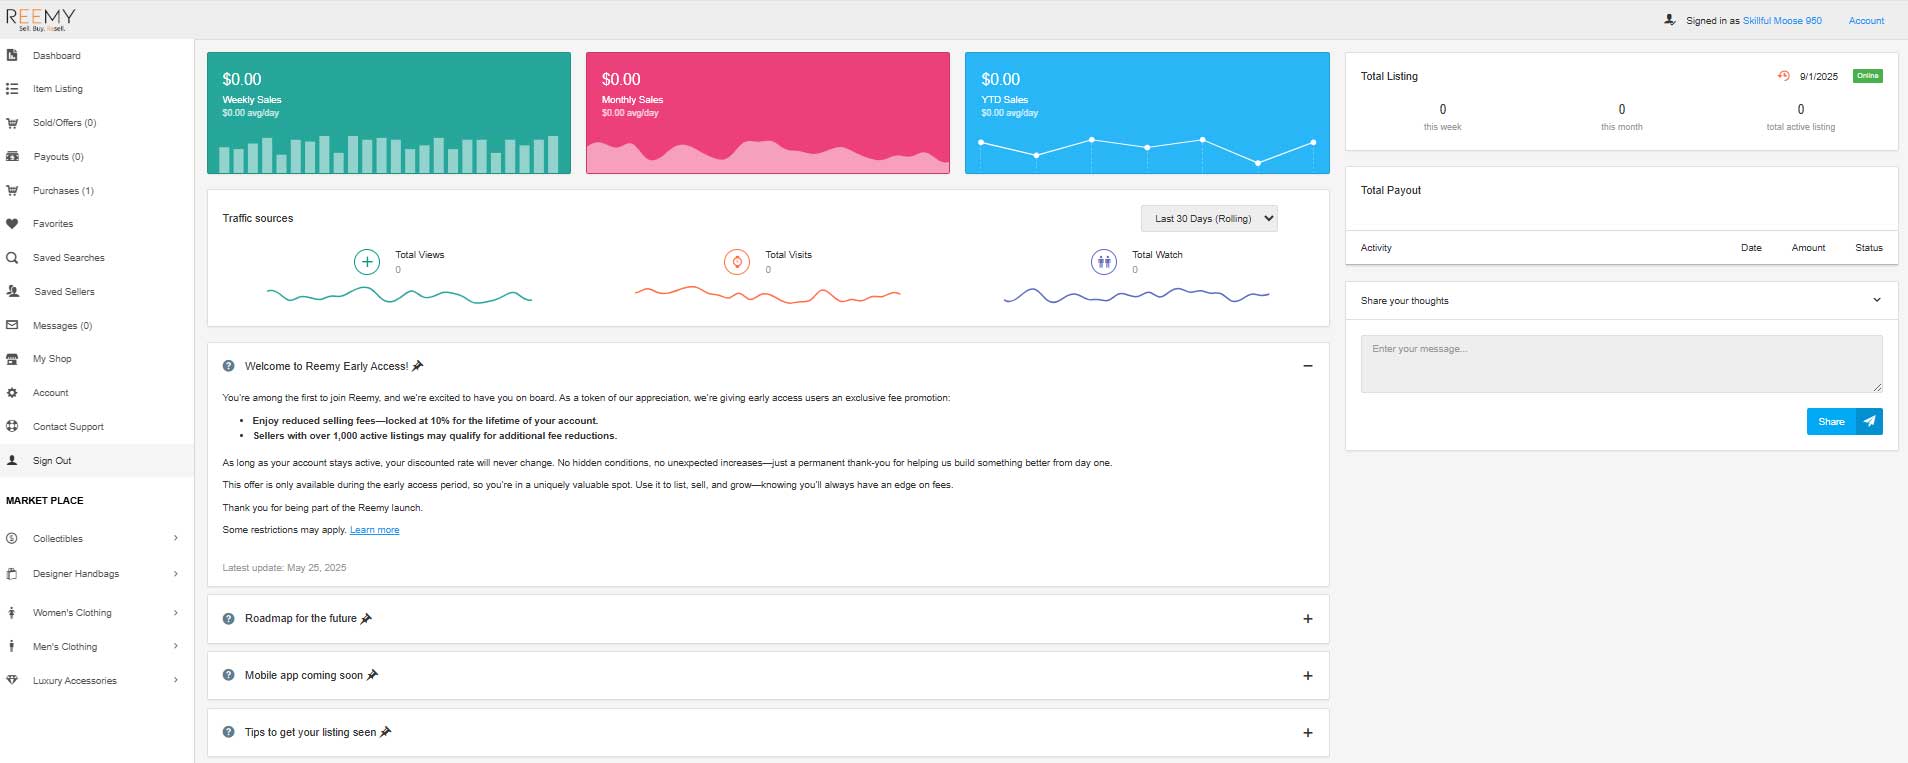Click the refresh history icon beside 9/1/2025
Image resolution: width=1908 pixels, height=763 pixels.
1783,76
